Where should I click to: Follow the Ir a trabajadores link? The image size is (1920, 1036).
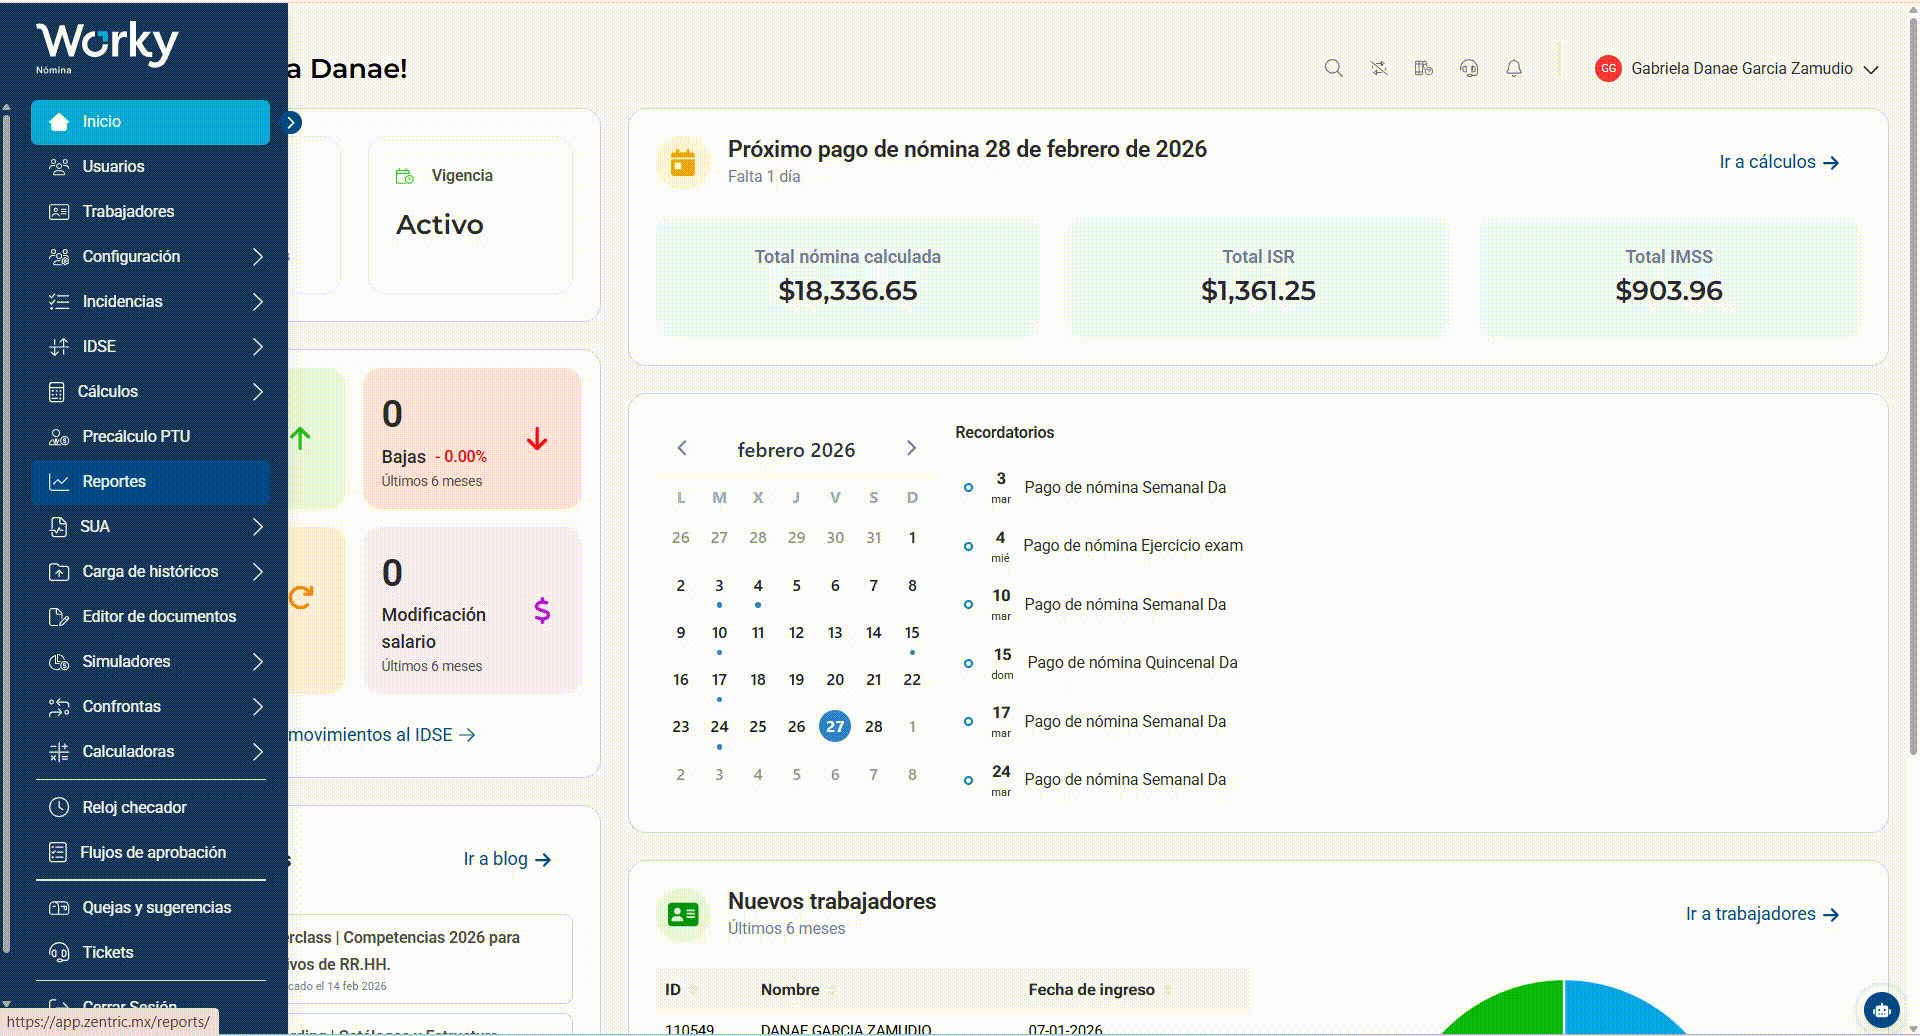click(x=1762, y=914)
